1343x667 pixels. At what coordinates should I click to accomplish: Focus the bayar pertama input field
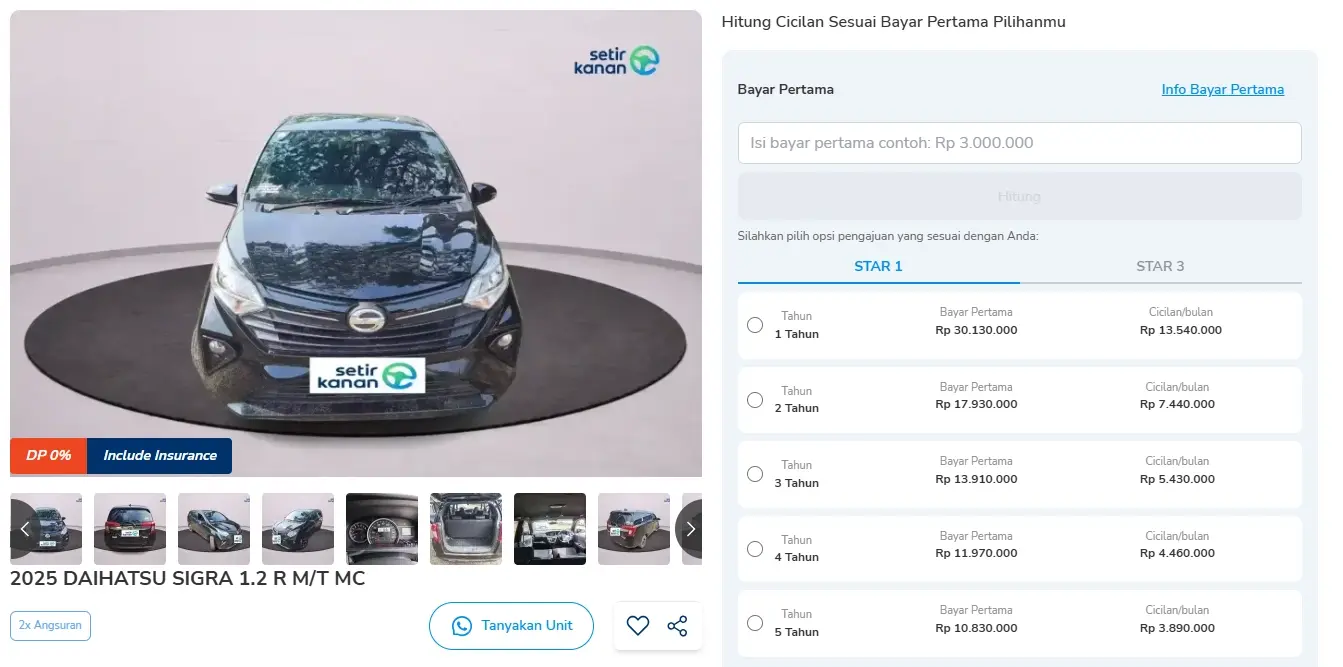tap(1019, 143)
